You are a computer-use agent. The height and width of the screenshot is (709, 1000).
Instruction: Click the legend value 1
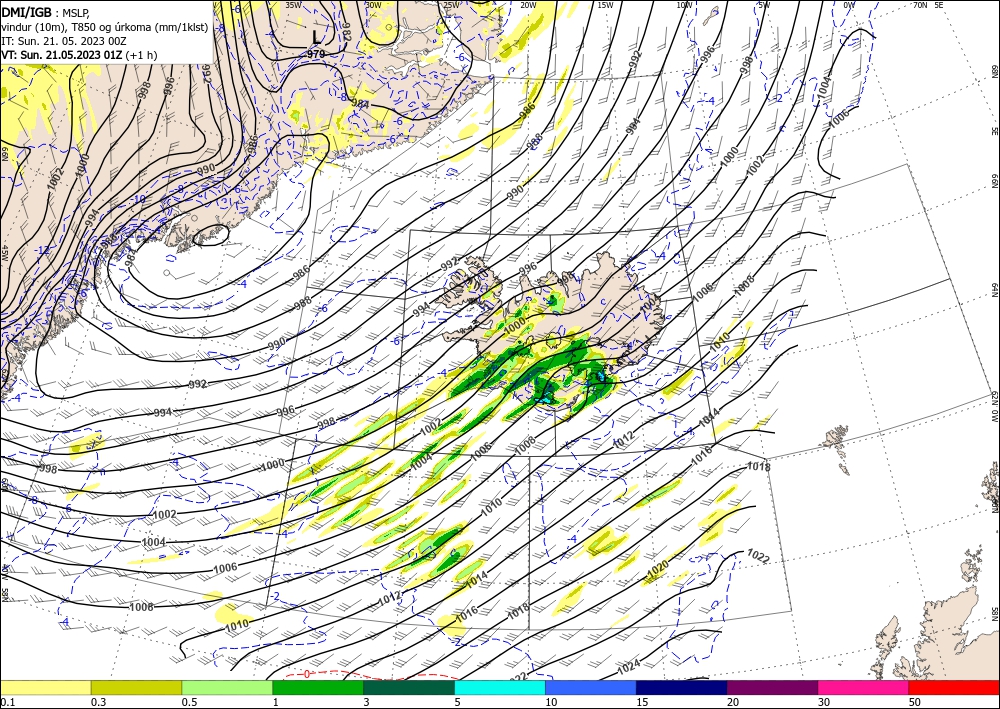(x=276, y=702)
